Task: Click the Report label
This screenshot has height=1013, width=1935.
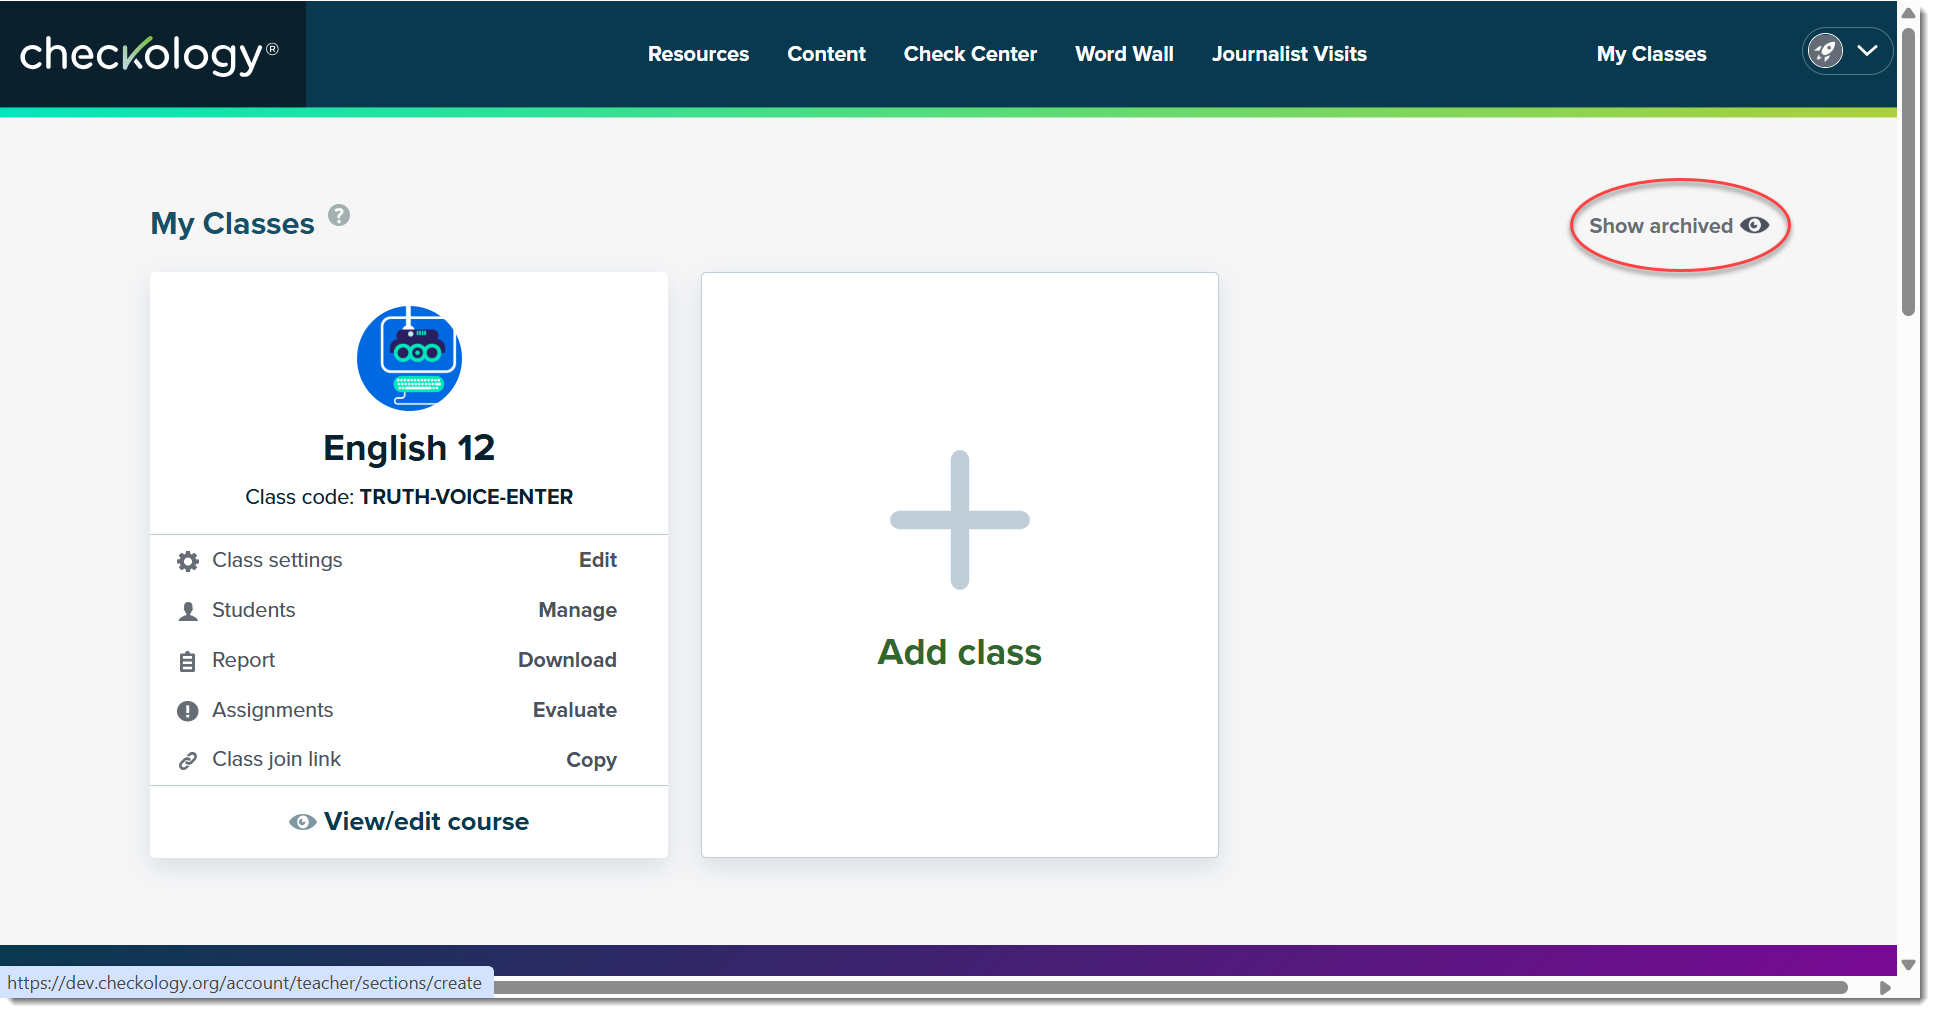Action: pyautogui.click(x=243, y=660)
